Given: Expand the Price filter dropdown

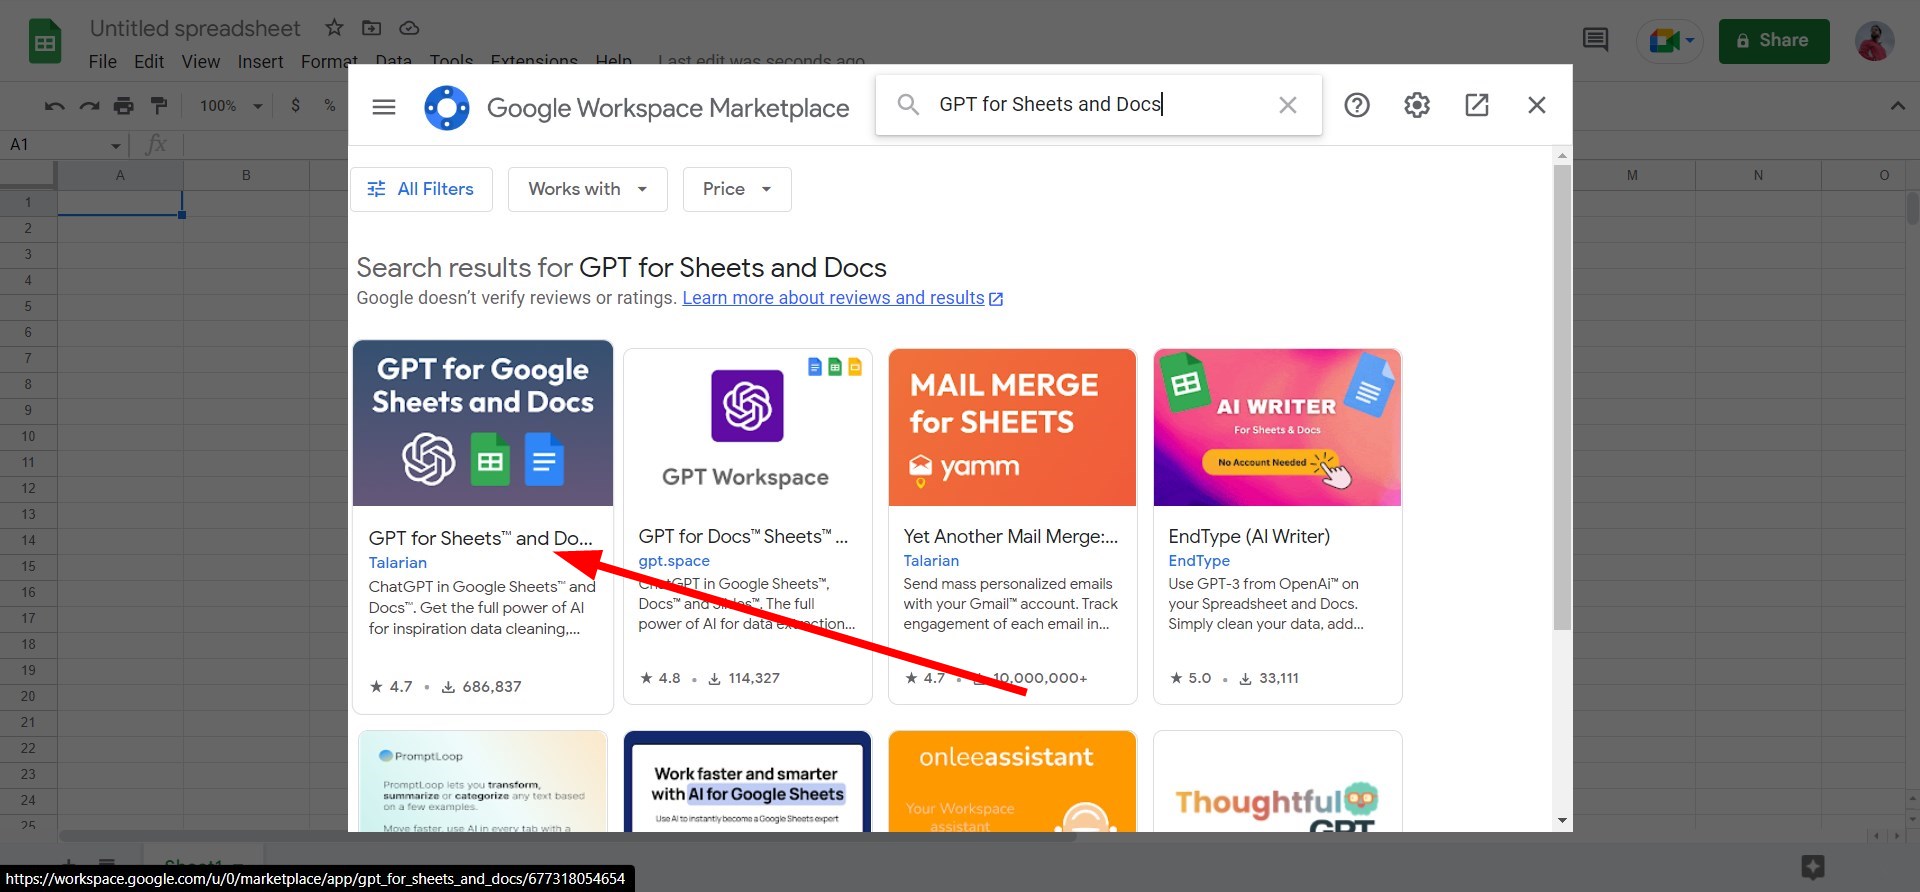Looking at the screenshot, I should (x=737, y=189).
